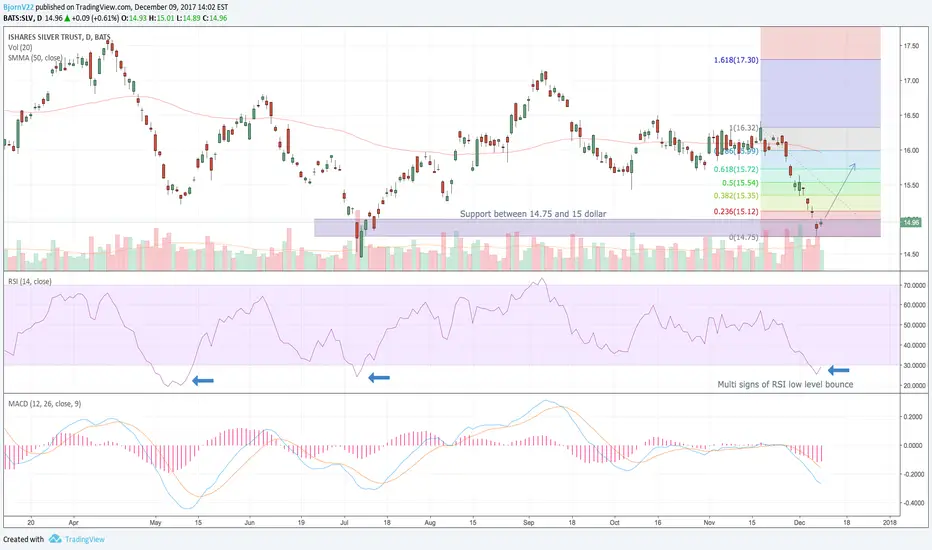Click the current price tag 14.96 on axis

(x=911, y=222)
